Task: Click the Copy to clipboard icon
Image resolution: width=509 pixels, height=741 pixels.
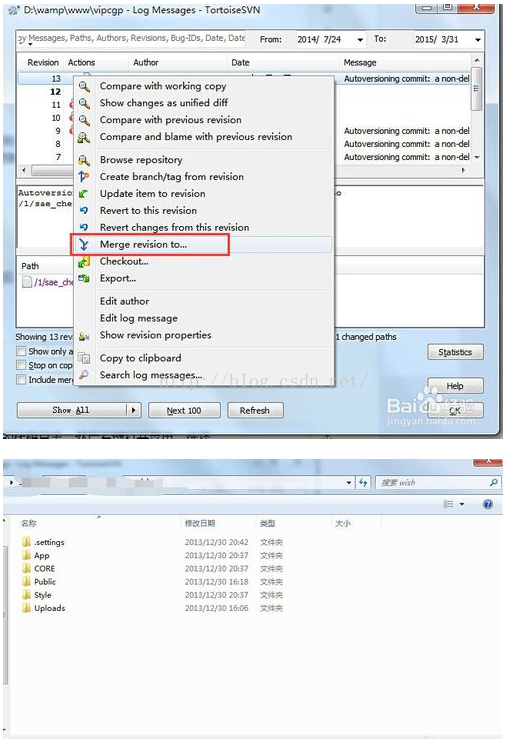Action: click(x=84, y=358)
